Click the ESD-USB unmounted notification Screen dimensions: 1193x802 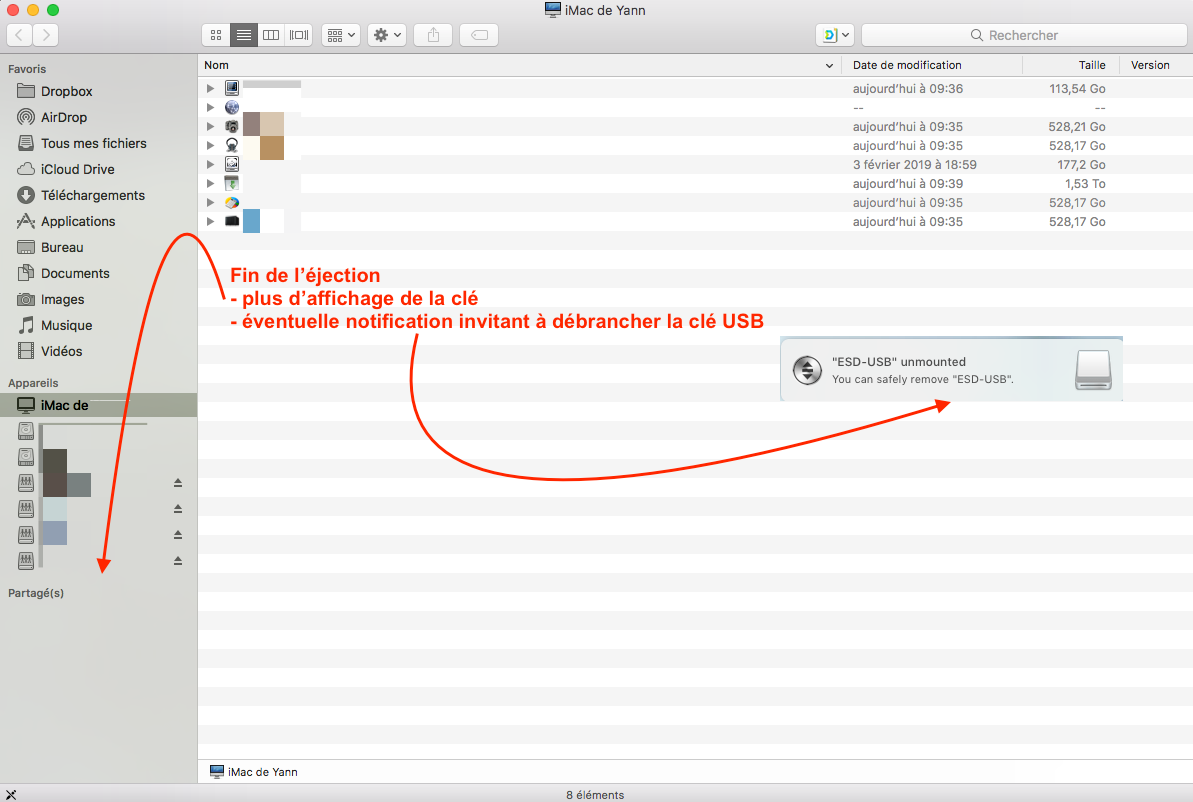[x=950, y=370]
